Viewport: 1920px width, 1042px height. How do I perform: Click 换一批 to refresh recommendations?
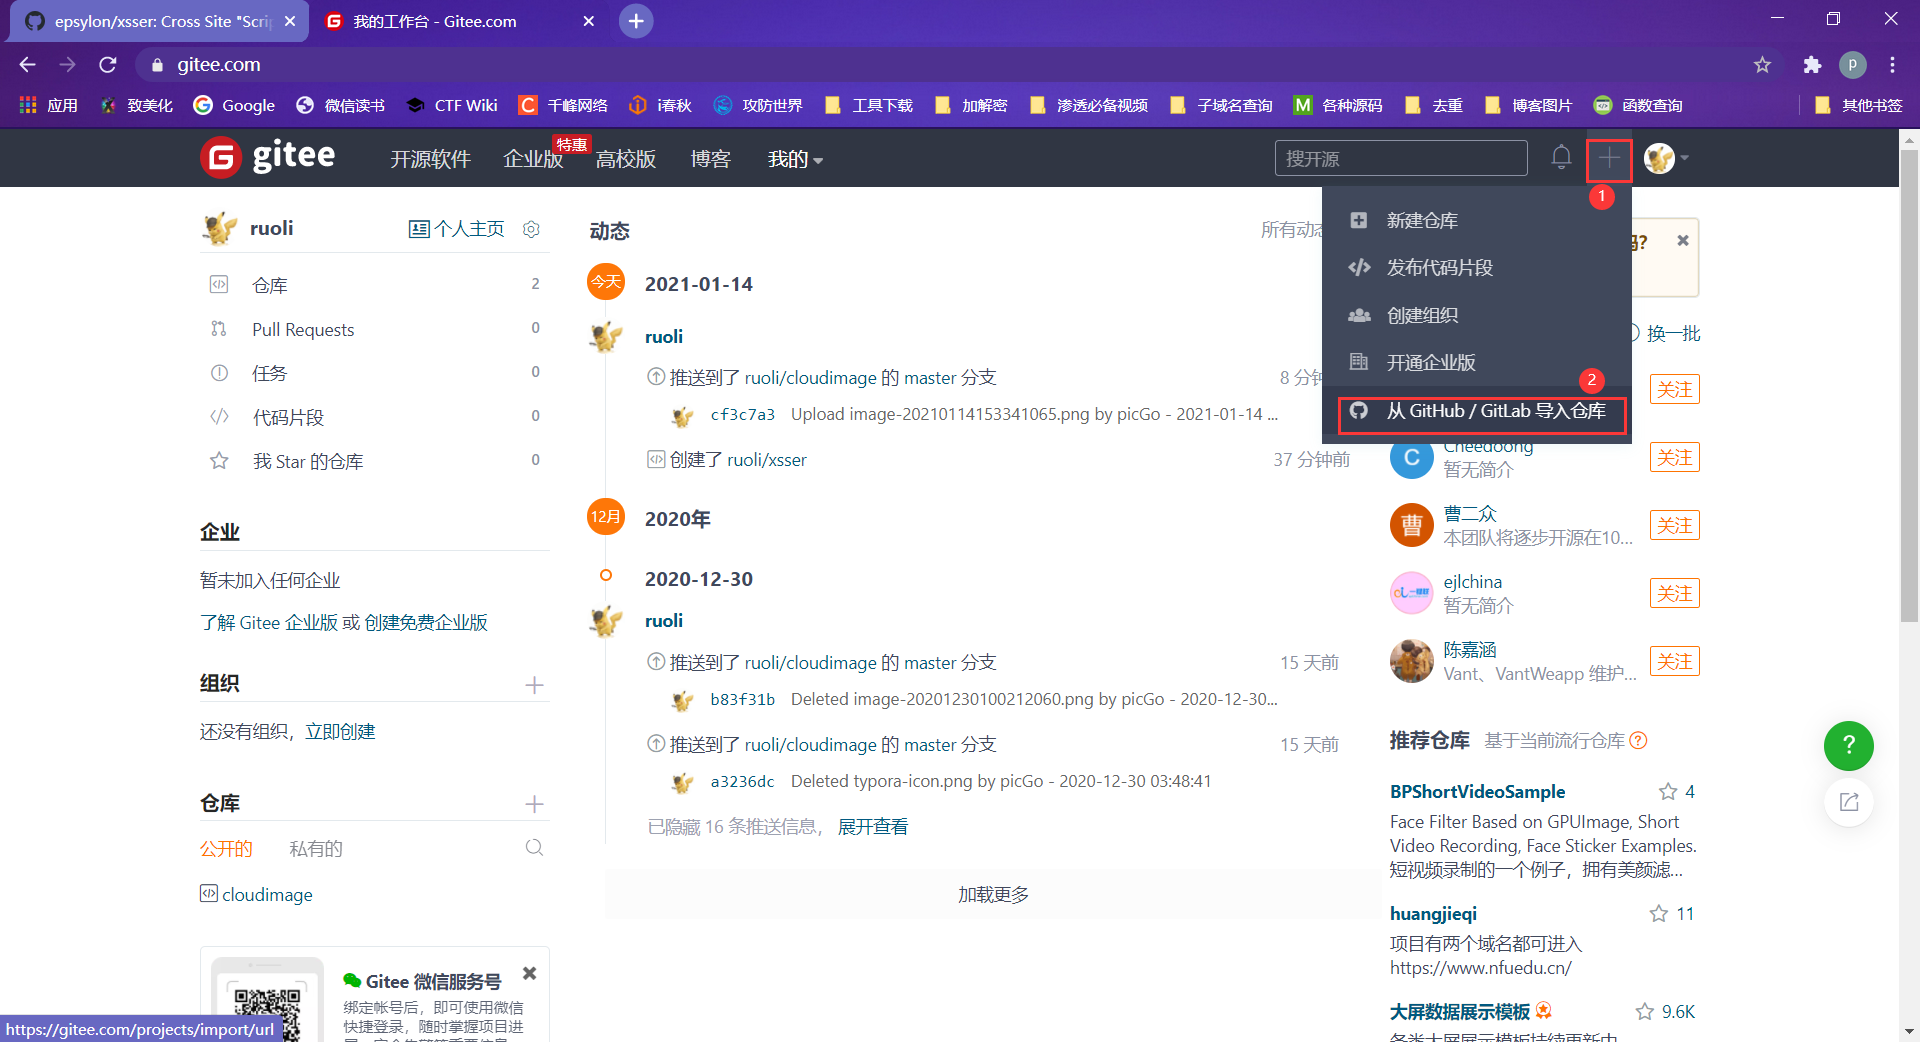pyautogui.click(x=1672, y=334)
